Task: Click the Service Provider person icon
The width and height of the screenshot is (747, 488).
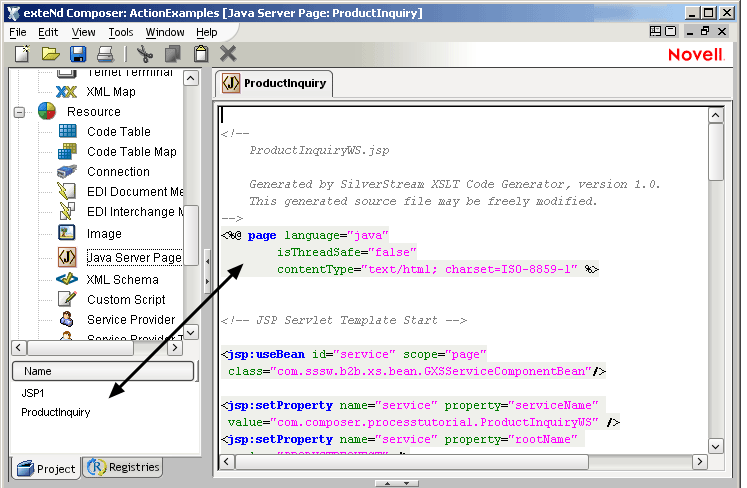Action: tap(67, 319)
